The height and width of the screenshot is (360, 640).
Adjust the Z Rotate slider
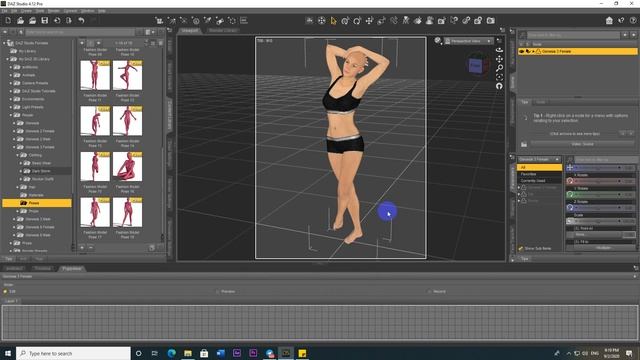[600, 208]
